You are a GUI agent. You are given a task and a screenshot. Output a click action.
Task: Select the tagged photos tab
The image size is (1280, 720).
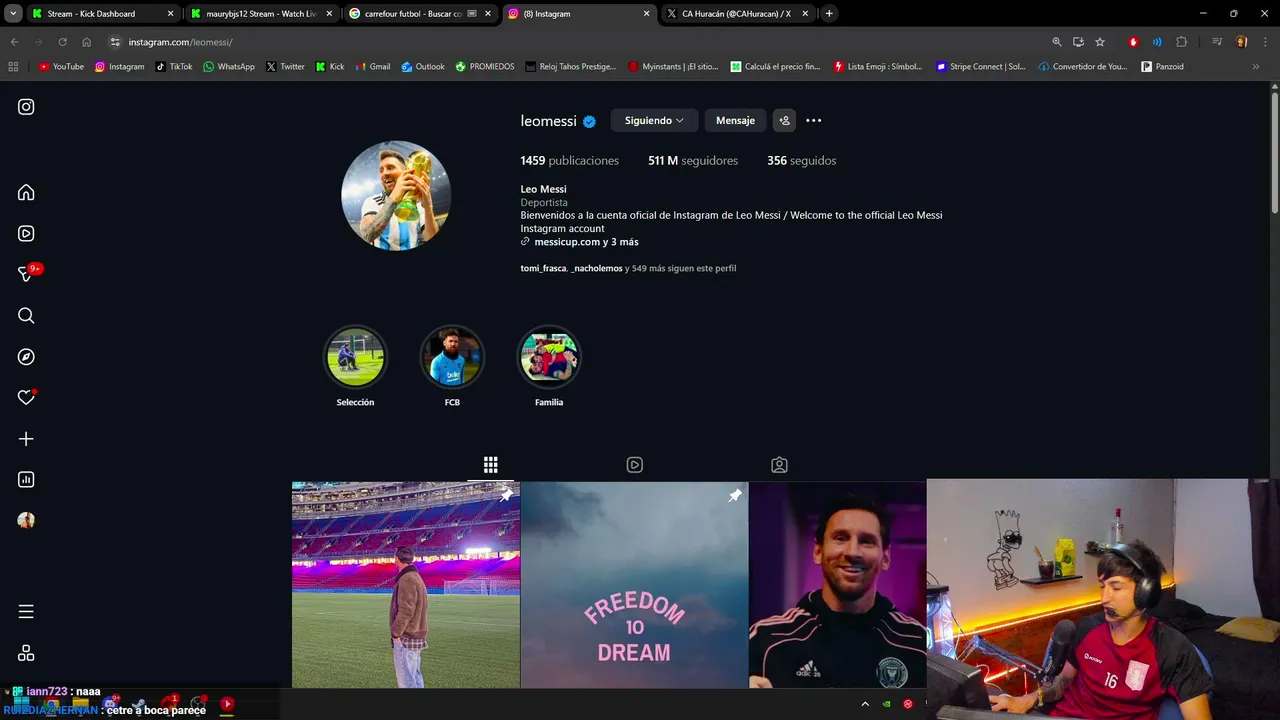(779, 465)
